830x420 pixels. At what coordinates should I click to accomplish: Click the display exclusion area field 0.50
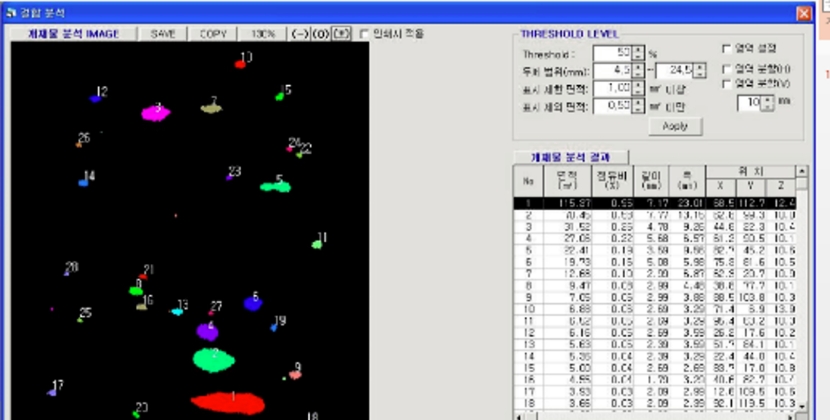point(613,106)
